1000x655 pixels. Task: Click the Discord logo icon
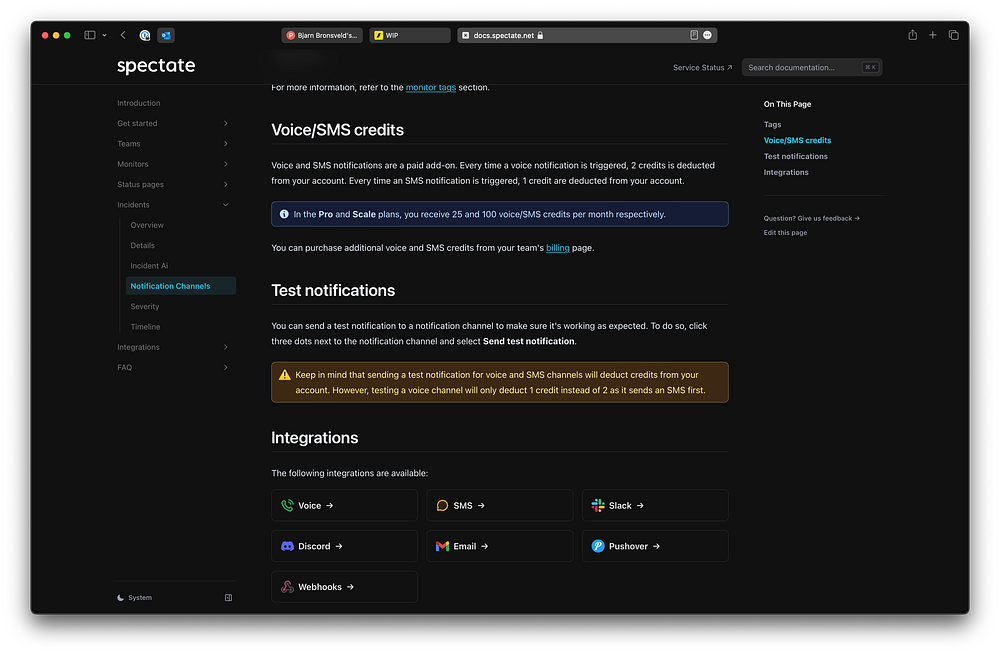[287, 546]
